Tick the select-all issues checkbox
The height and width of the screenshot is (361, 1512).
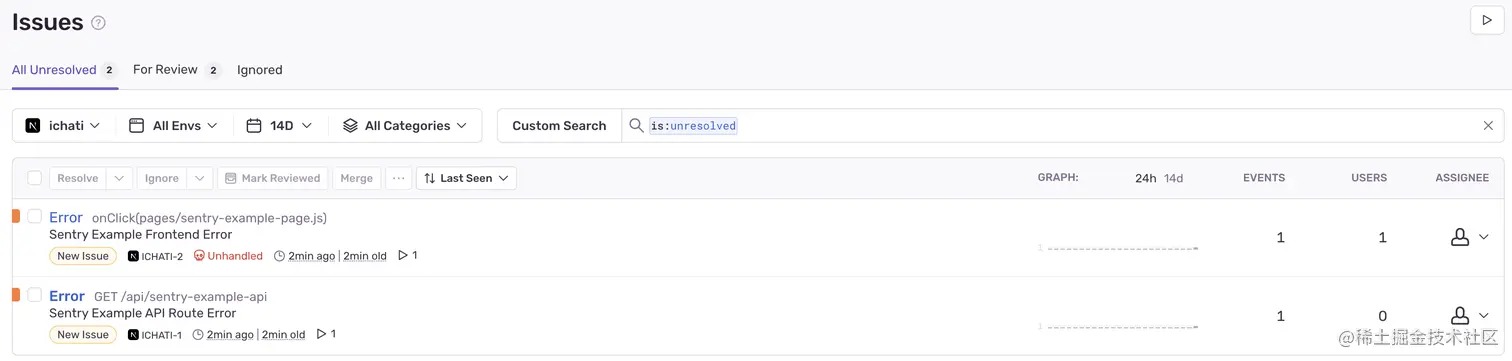[x=35, y=178]
